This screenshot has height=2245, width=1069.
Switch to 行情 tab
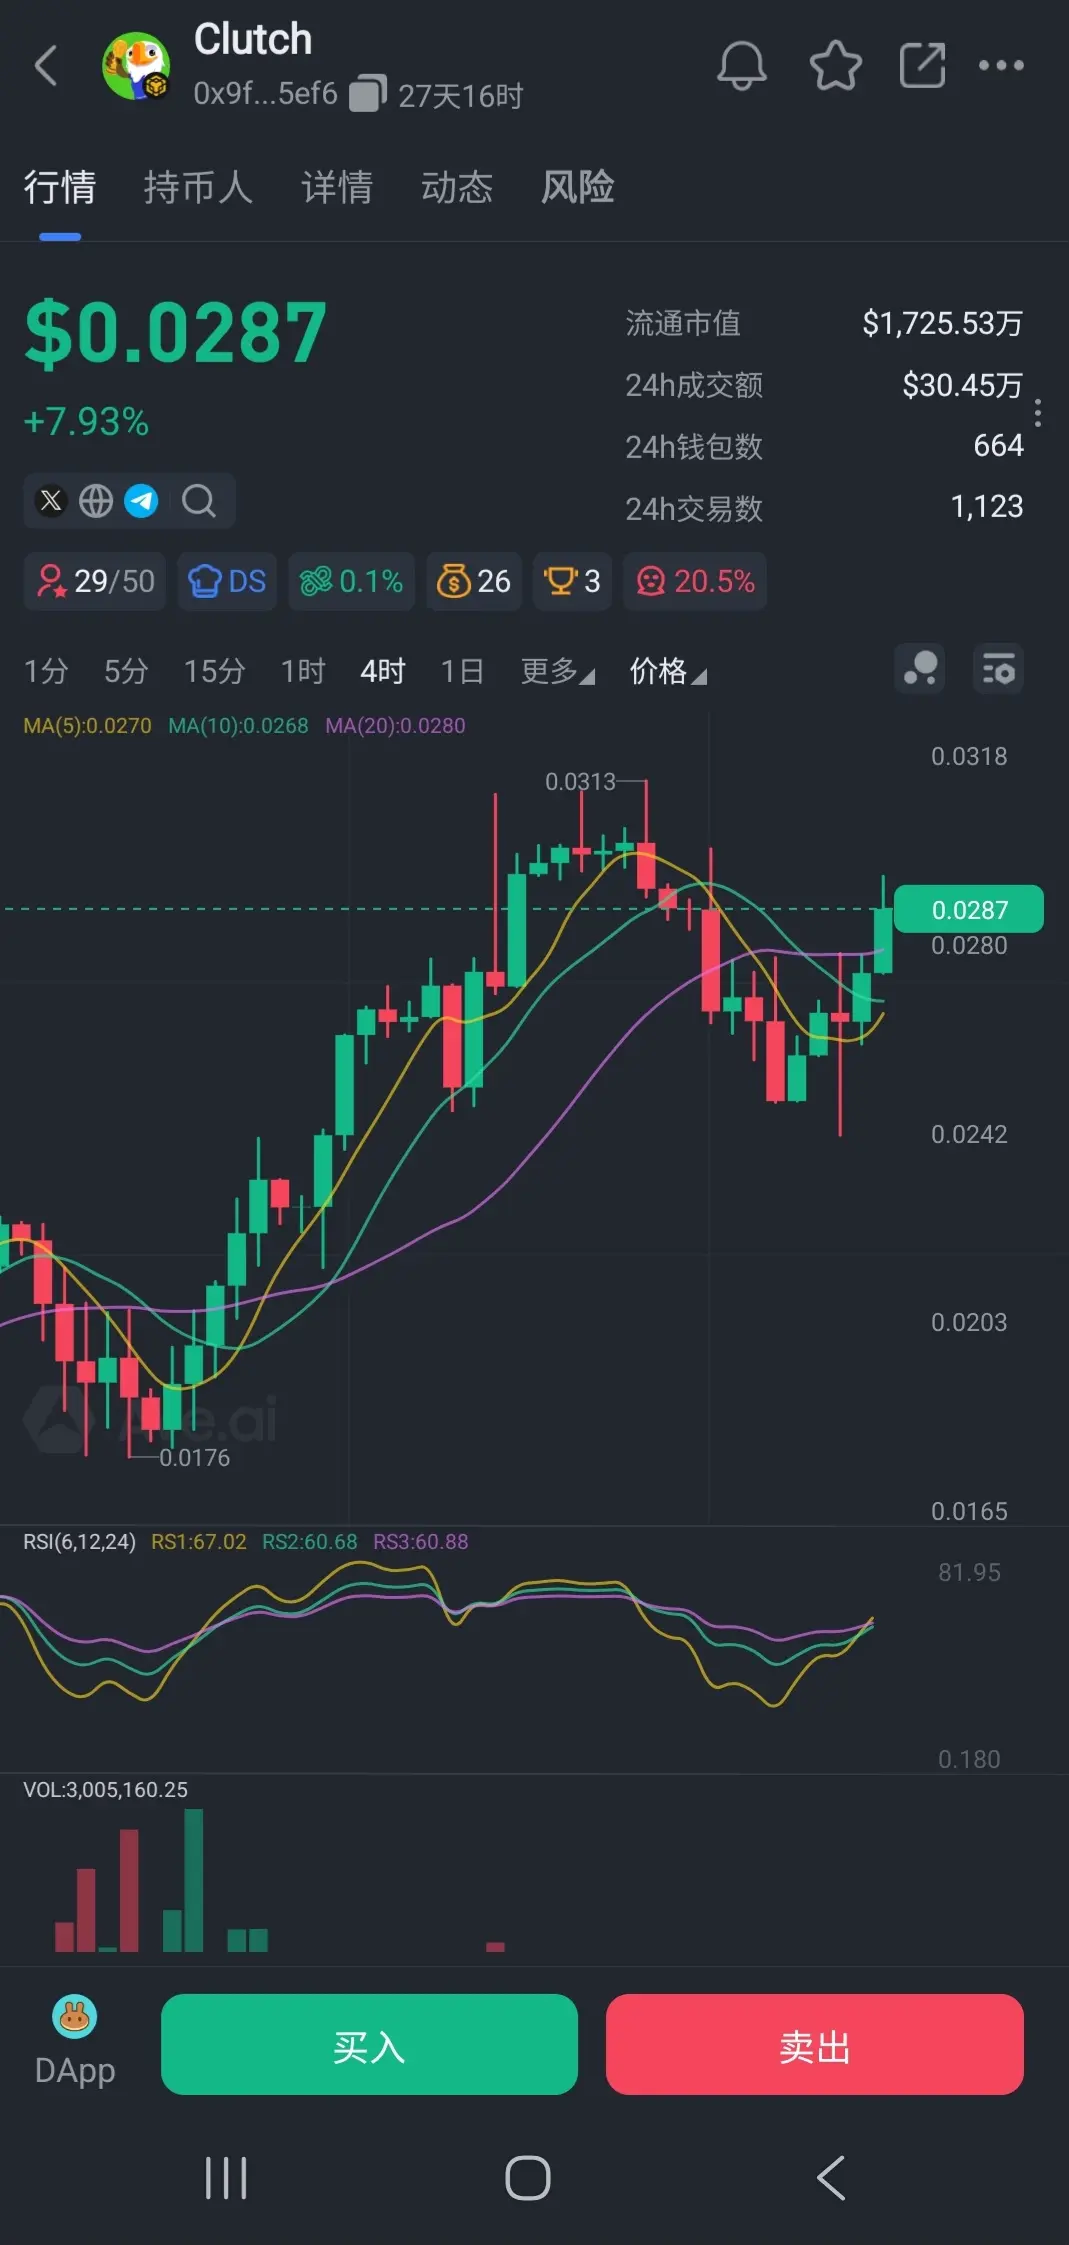[x=60, y=187]
